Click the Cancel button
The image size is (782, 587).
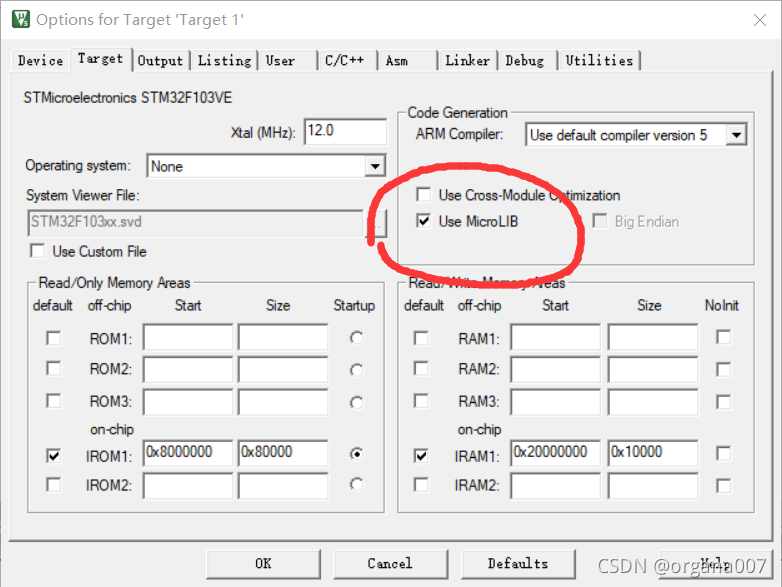(391, 564)
